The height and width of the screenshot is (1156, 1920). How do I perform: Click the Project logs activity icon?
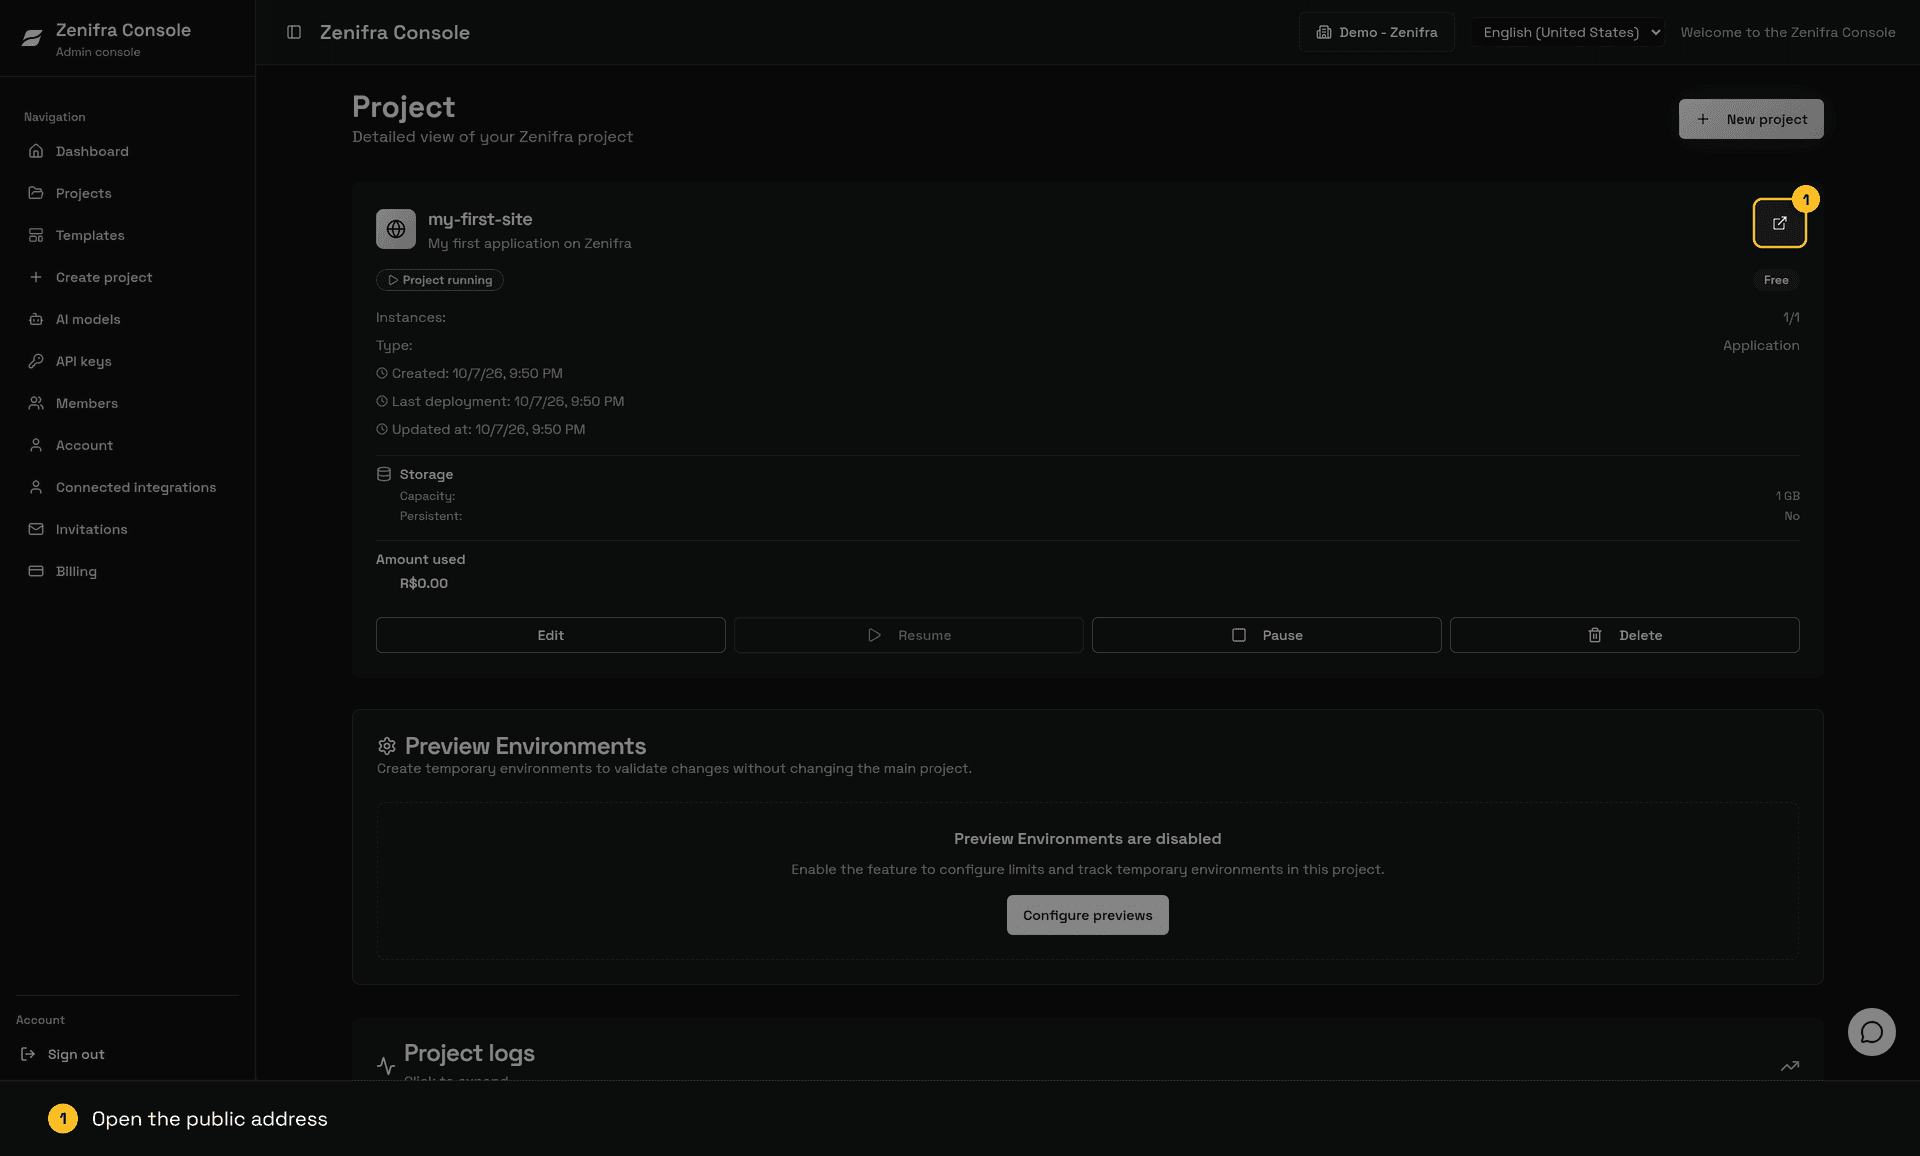click(x=386, y=1066)
